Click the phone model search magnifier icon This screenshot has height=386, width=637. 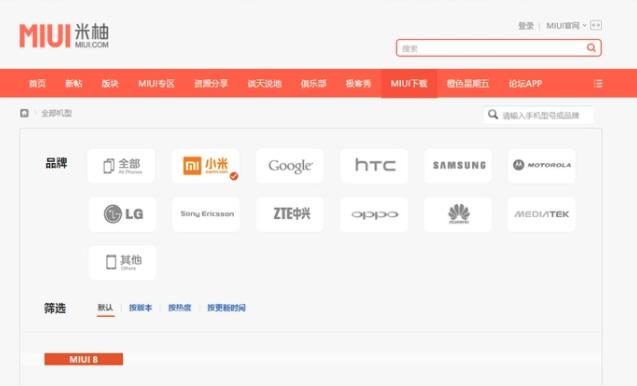pyautogui.click(x=493, y=115)
